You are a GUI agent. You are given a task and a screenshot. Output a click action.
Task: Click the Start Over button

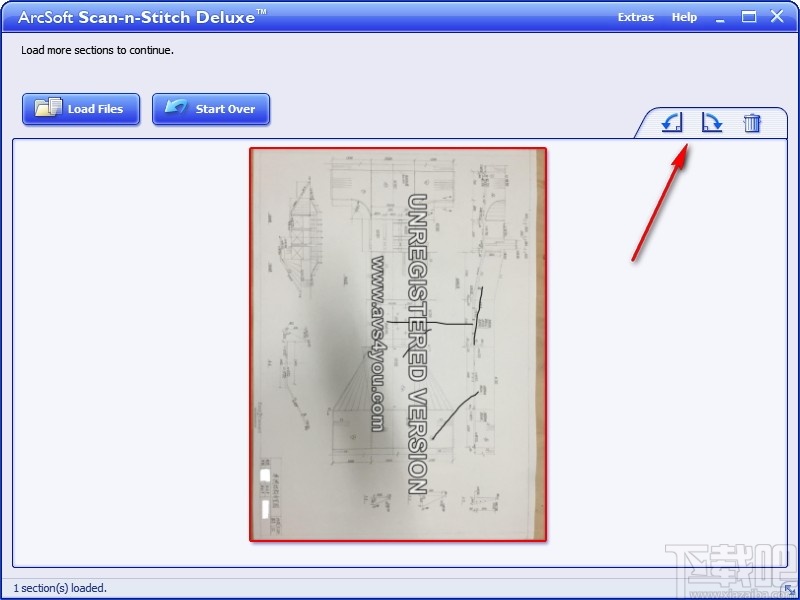[x=211, y=109]
